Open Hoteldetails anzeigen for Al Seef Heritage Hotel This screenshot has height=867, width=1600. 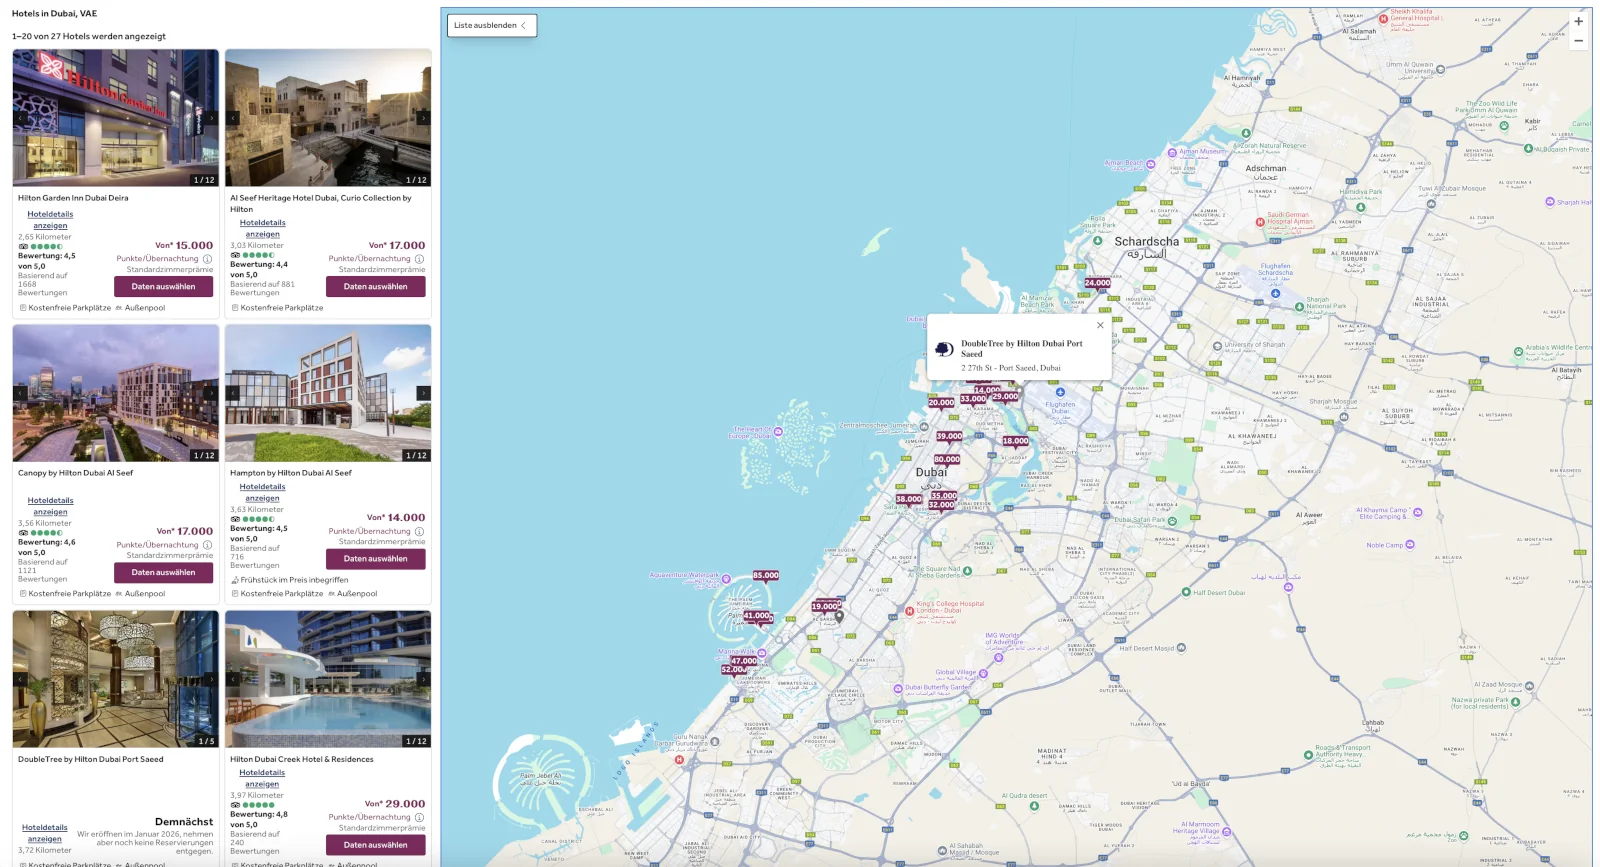point(262,229)
